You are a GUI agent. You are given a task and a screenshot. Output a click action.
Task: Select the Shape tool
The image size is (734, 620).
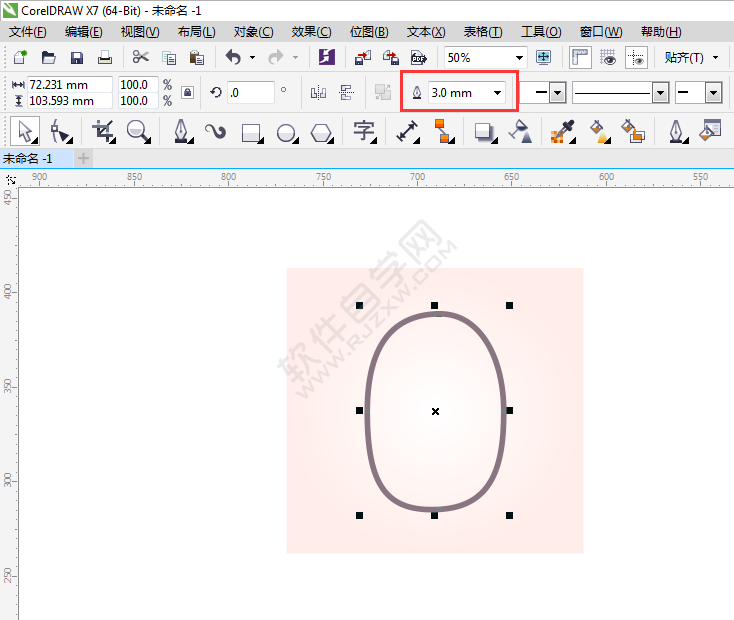(x=61, y=132)
